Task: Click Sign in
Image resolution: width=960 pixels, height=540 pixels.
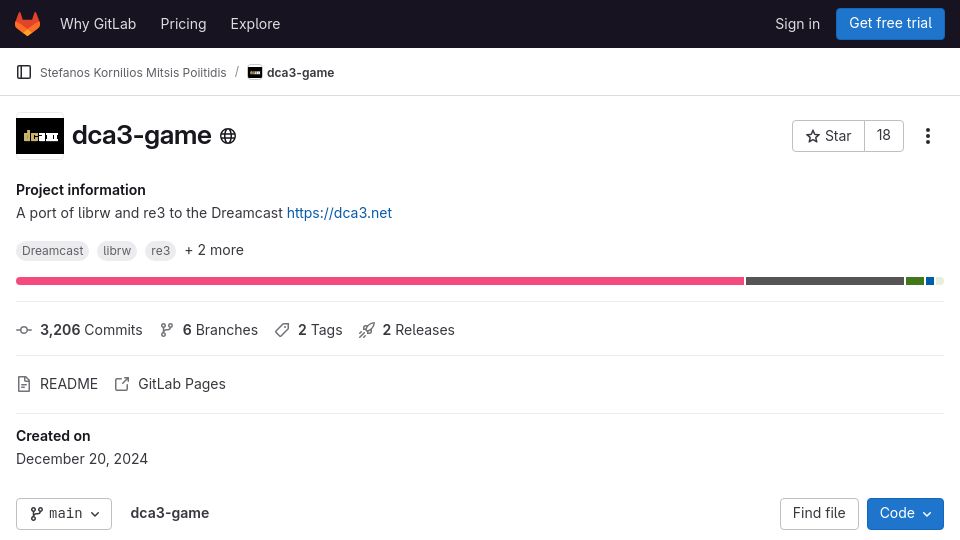Action: pyautogui.click(x=797, y=24)
